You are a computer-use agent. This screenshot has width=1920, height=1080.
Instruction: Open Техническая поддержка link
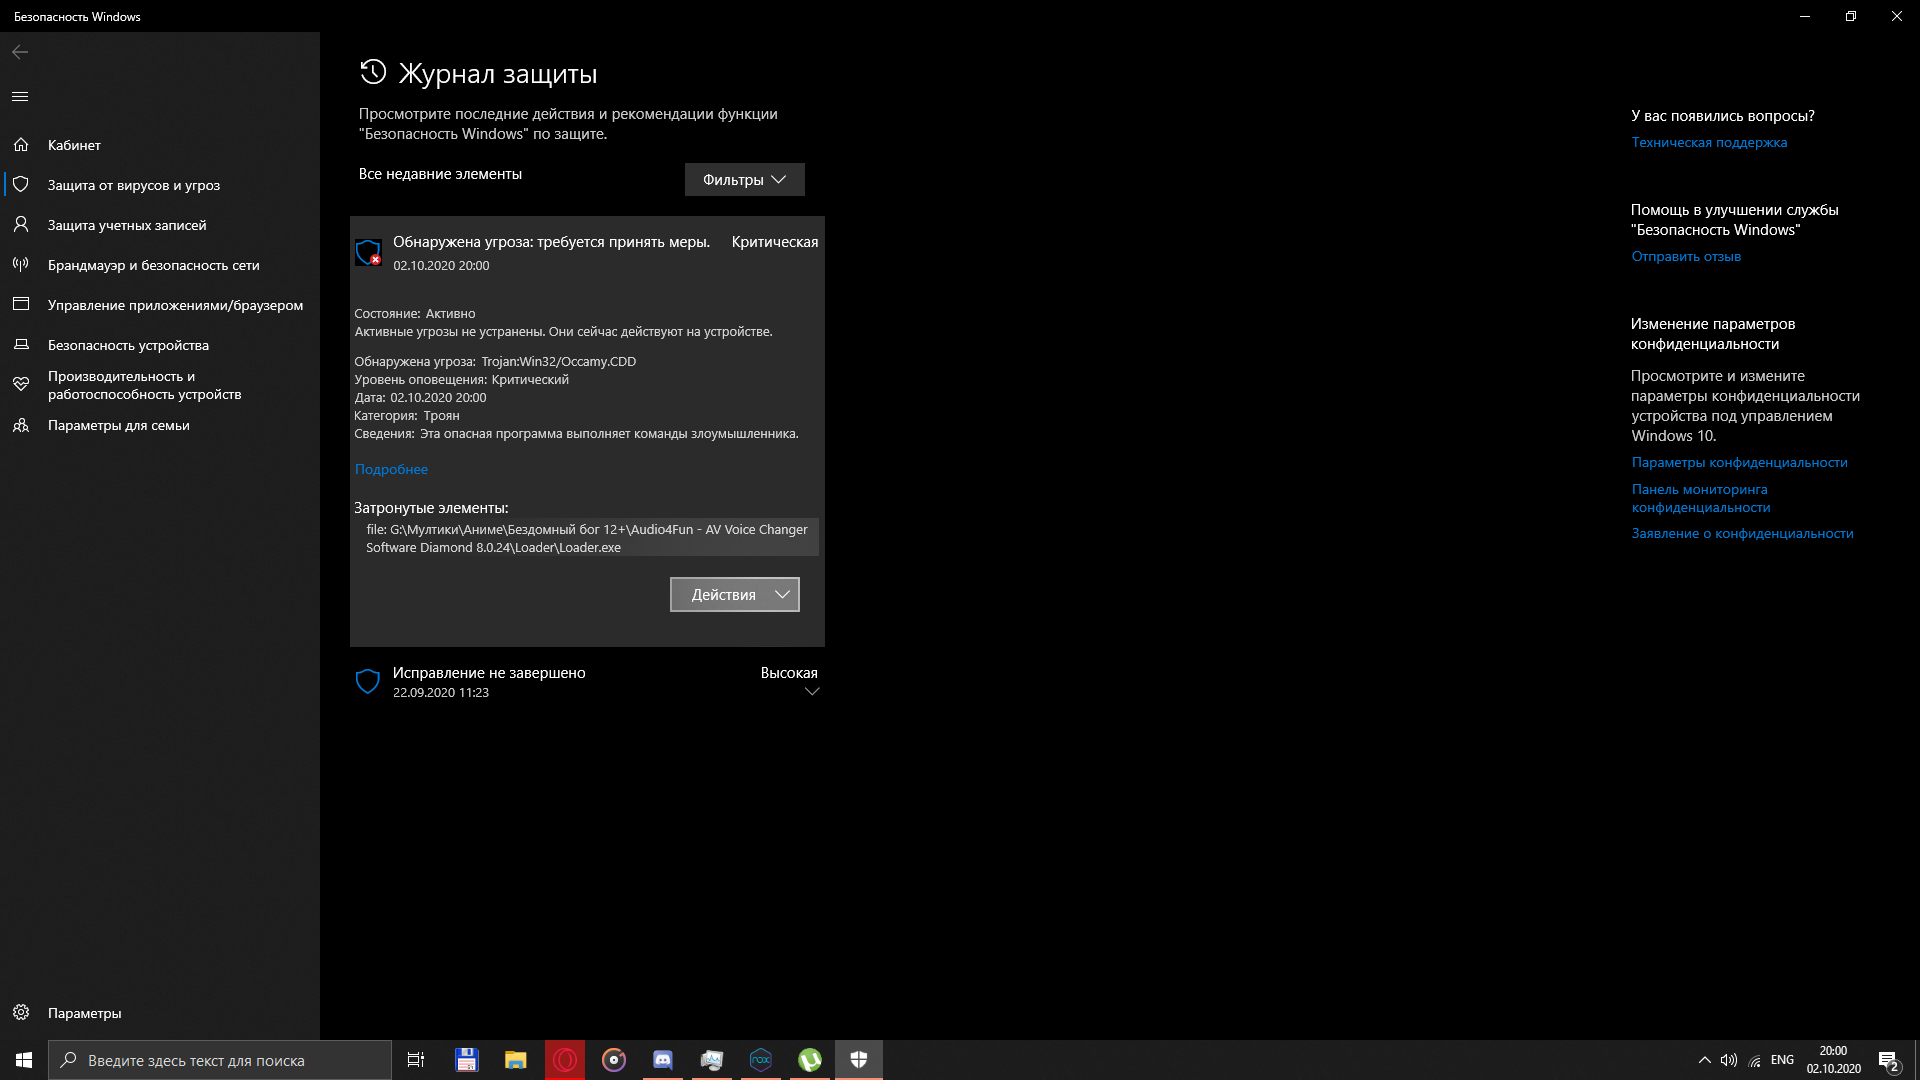coord(1709,142)
